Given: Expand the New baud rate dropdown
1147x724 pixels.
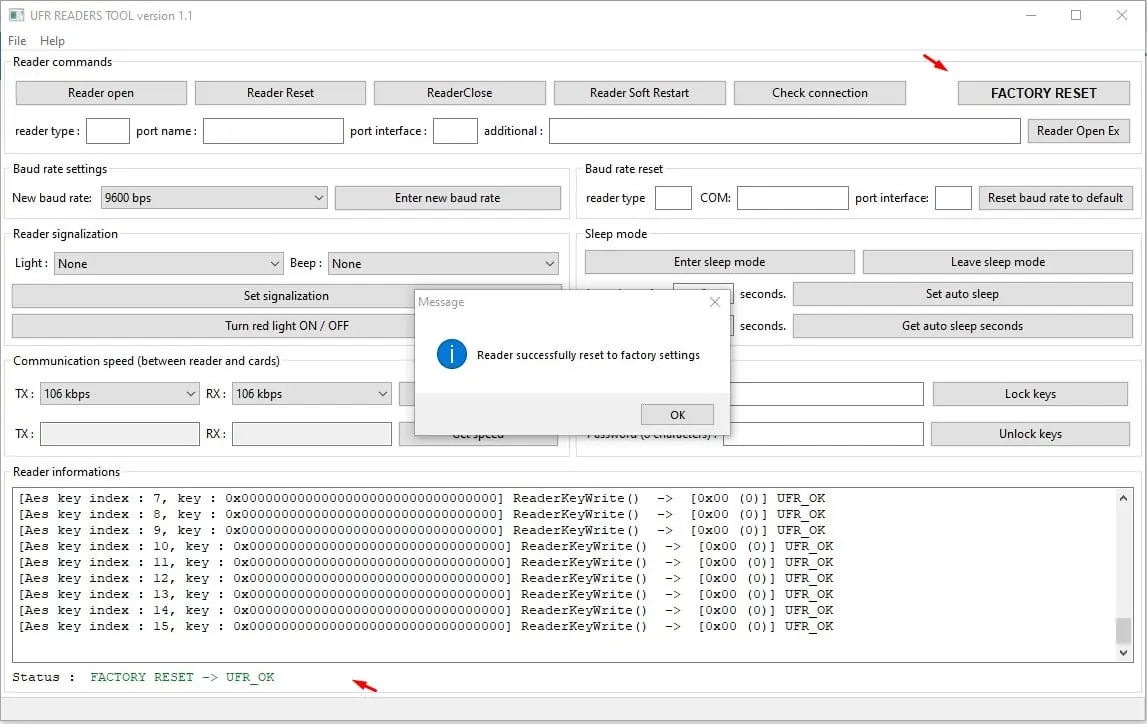Looking at the screenshot, I should (214, 198).
